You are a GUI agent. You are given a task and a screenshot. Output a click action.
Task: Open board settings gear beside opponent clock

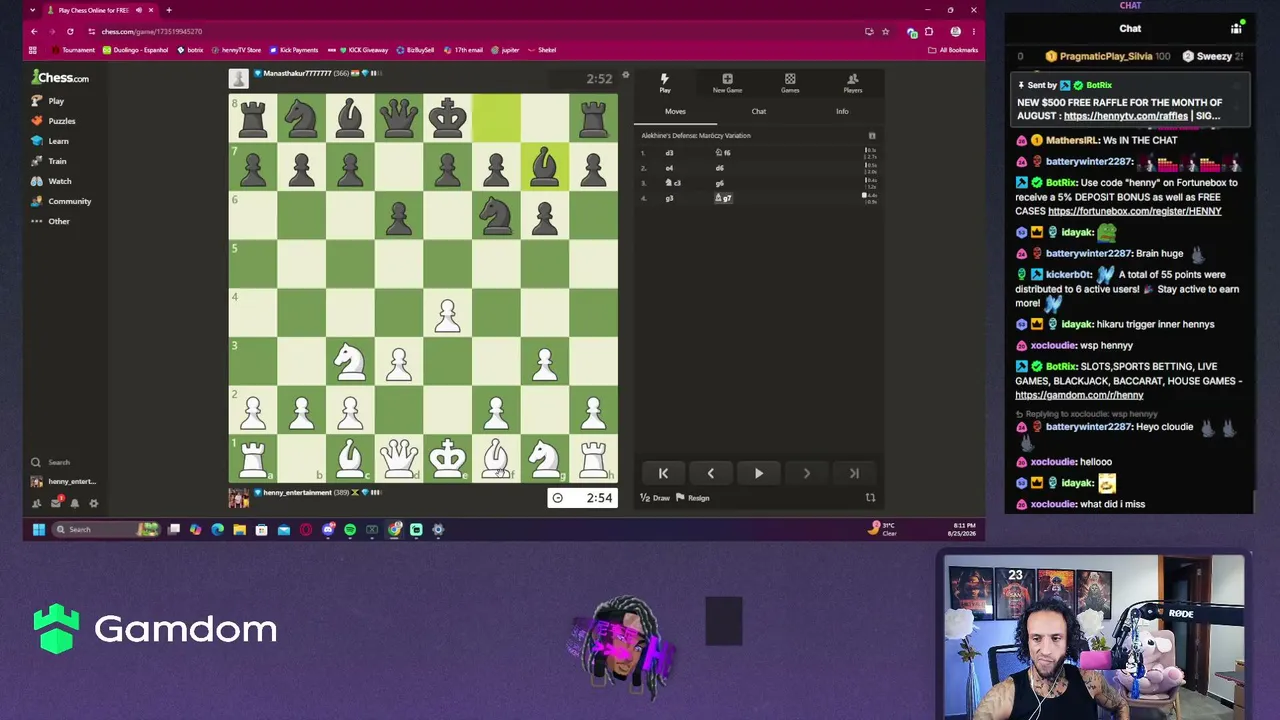click(x=626, y=75)
